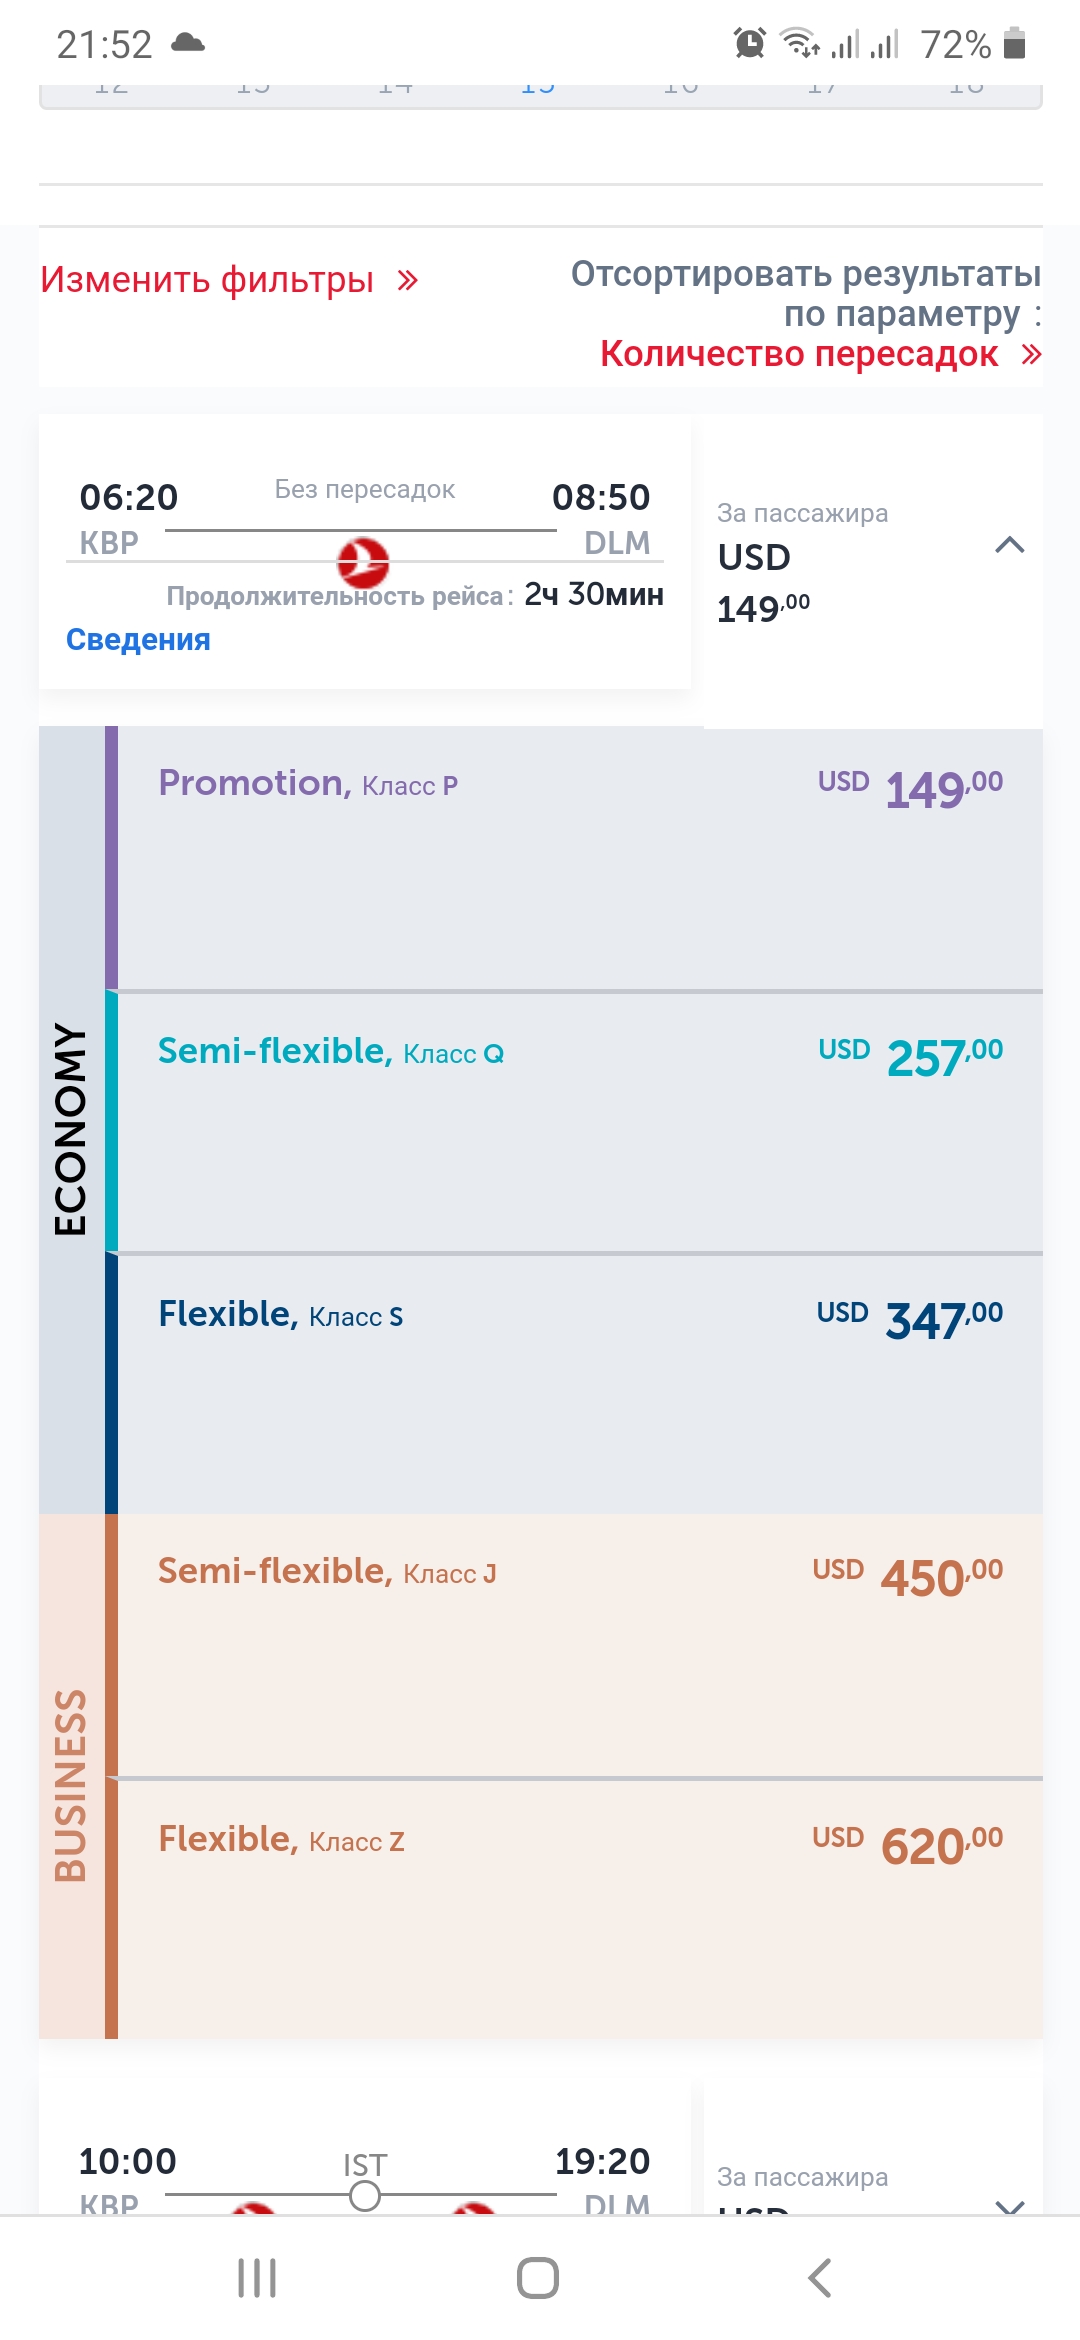1080x2340 pixels.
Task: Select date 16 in date strip
Action: tap(681, 90)
